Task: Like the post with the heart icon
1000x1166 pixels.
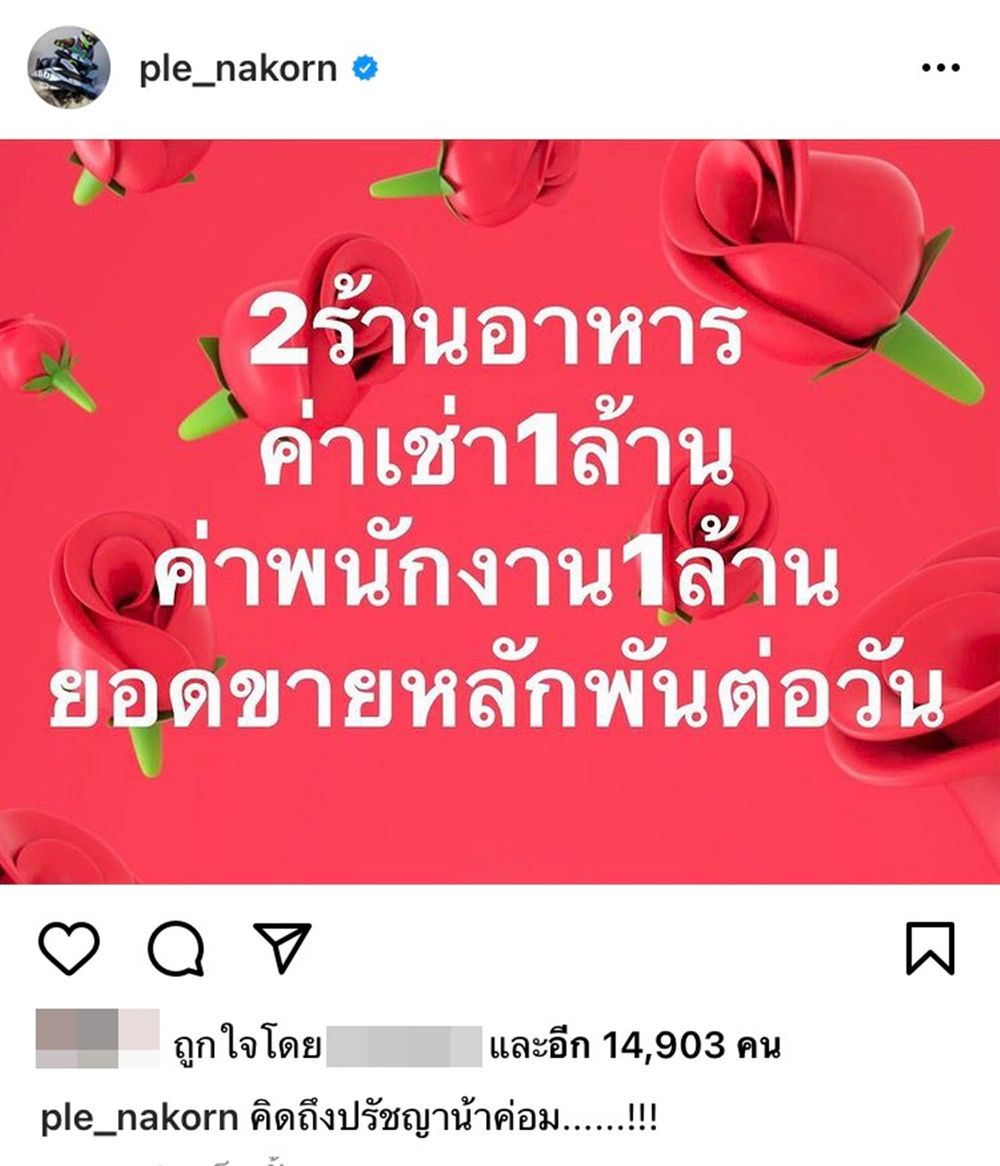Action: pyautogui.click(x=68, y=948)
